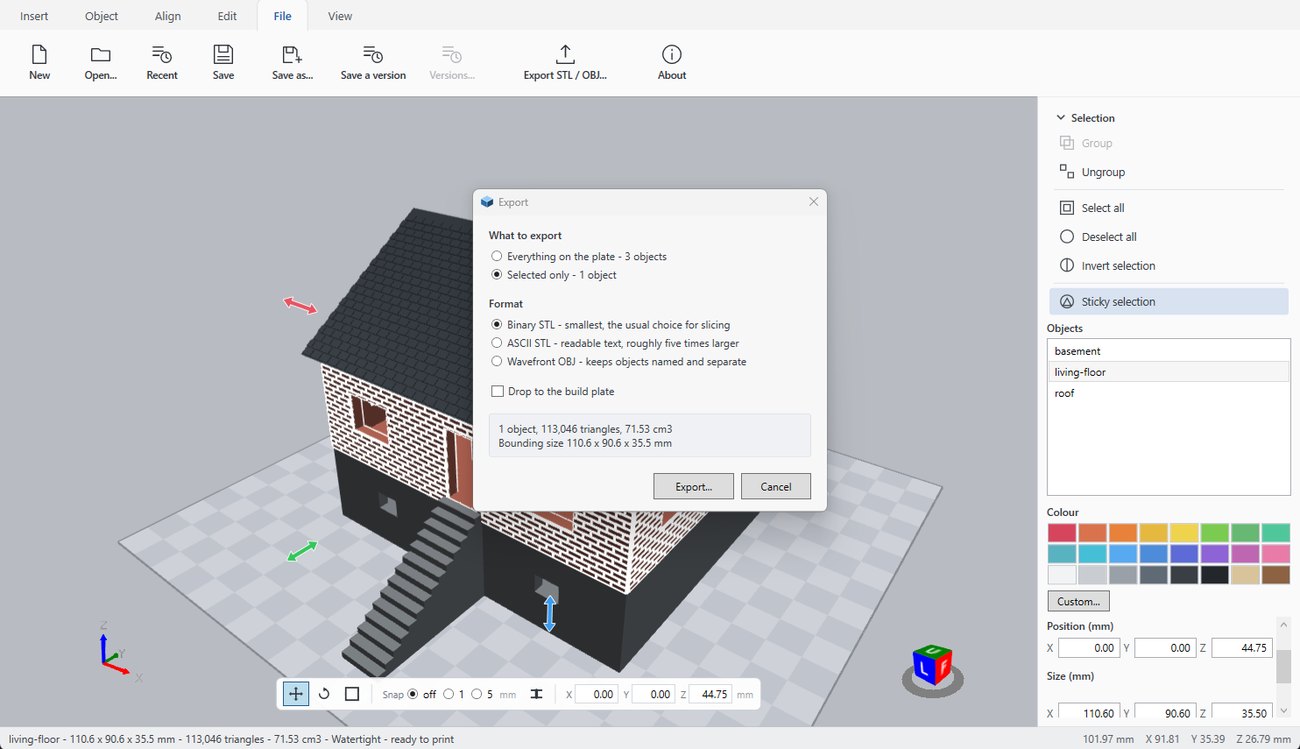Pick the pink colour swatch
Viewport: 1300px width, 749px height.
(x=1276, y=554)
